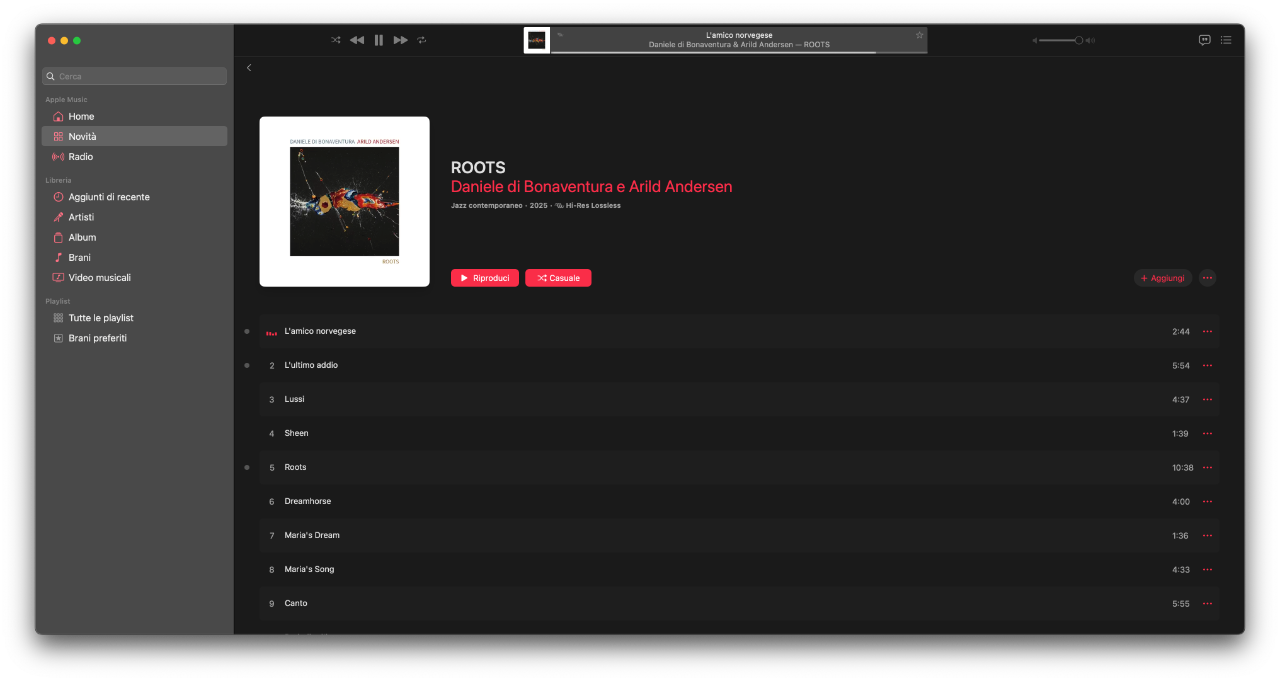Show the Up Next queue list
Screen dimensions: 1280x681
(1226, 40)
